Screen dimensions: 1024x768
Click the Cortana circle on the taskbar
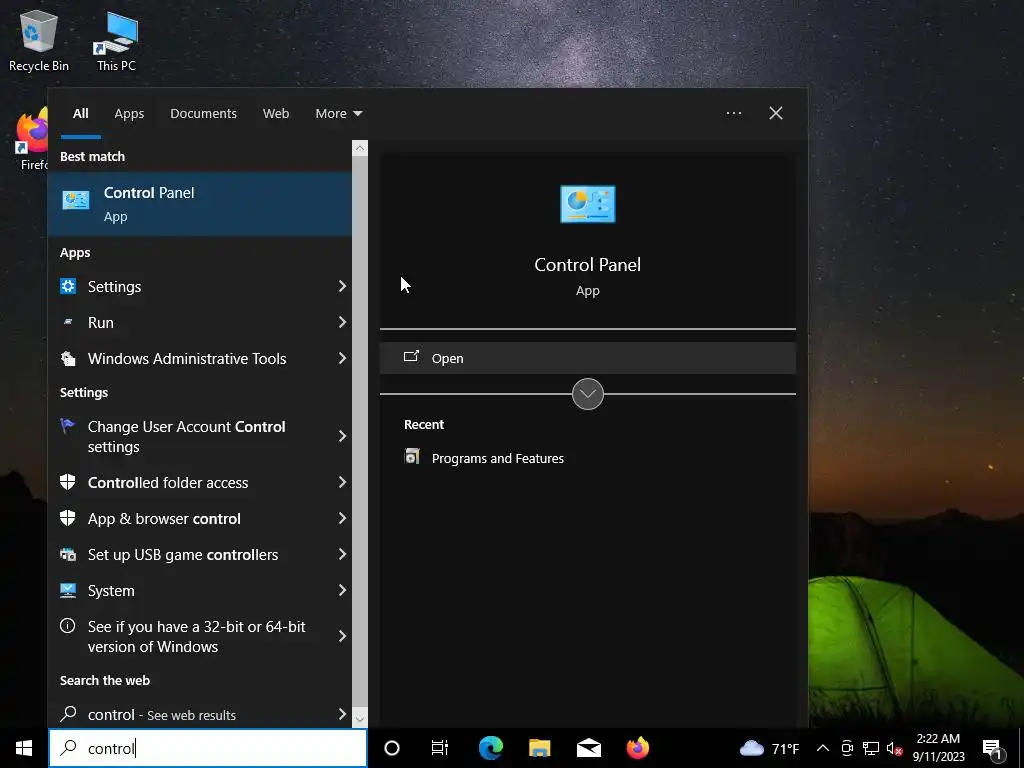pyautogui.click(x=392, y=748)
